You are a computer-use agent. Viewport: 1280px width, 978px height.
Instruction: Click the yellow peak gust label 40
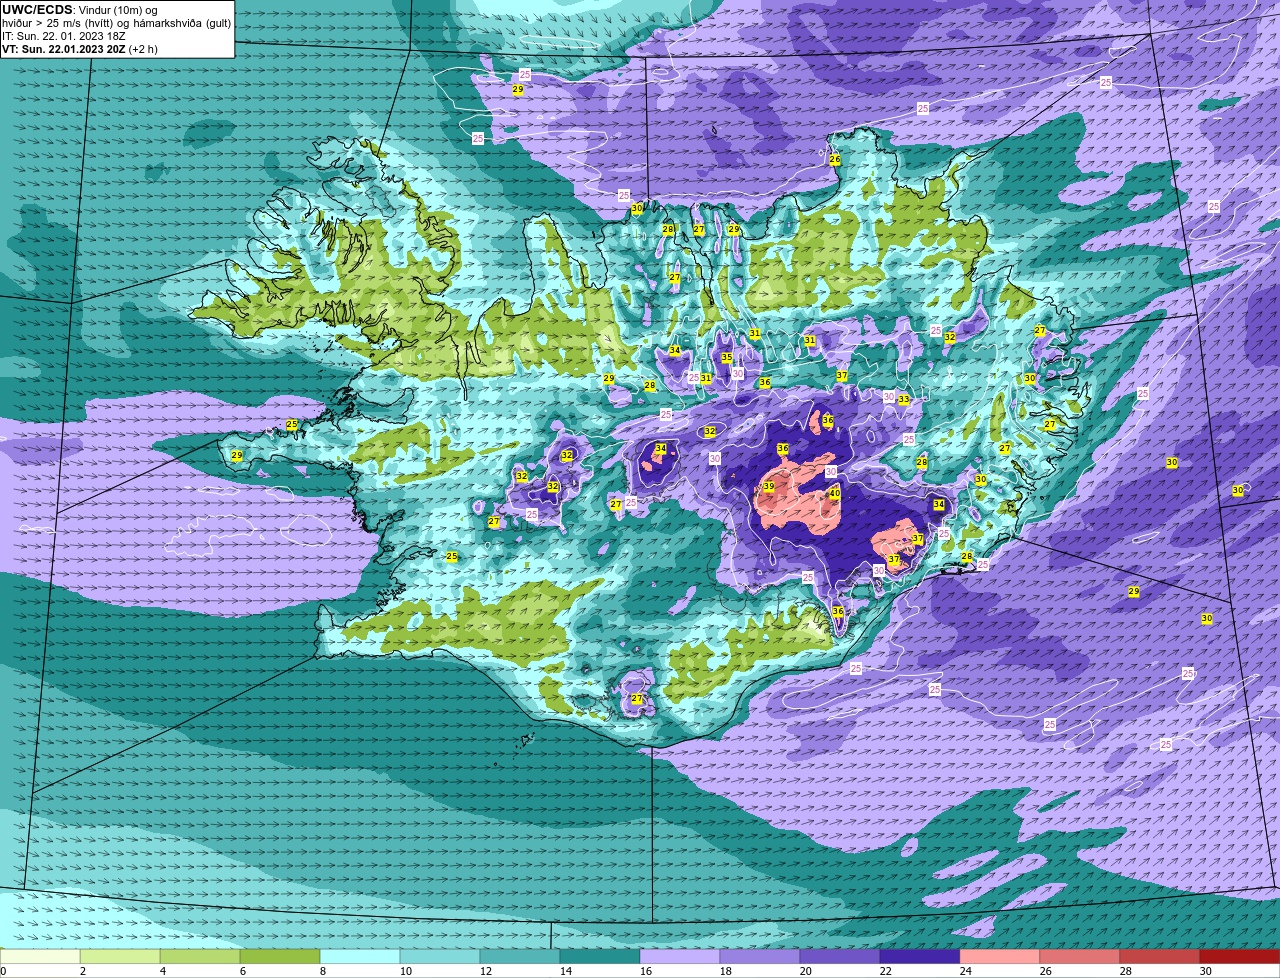(835, 494)
